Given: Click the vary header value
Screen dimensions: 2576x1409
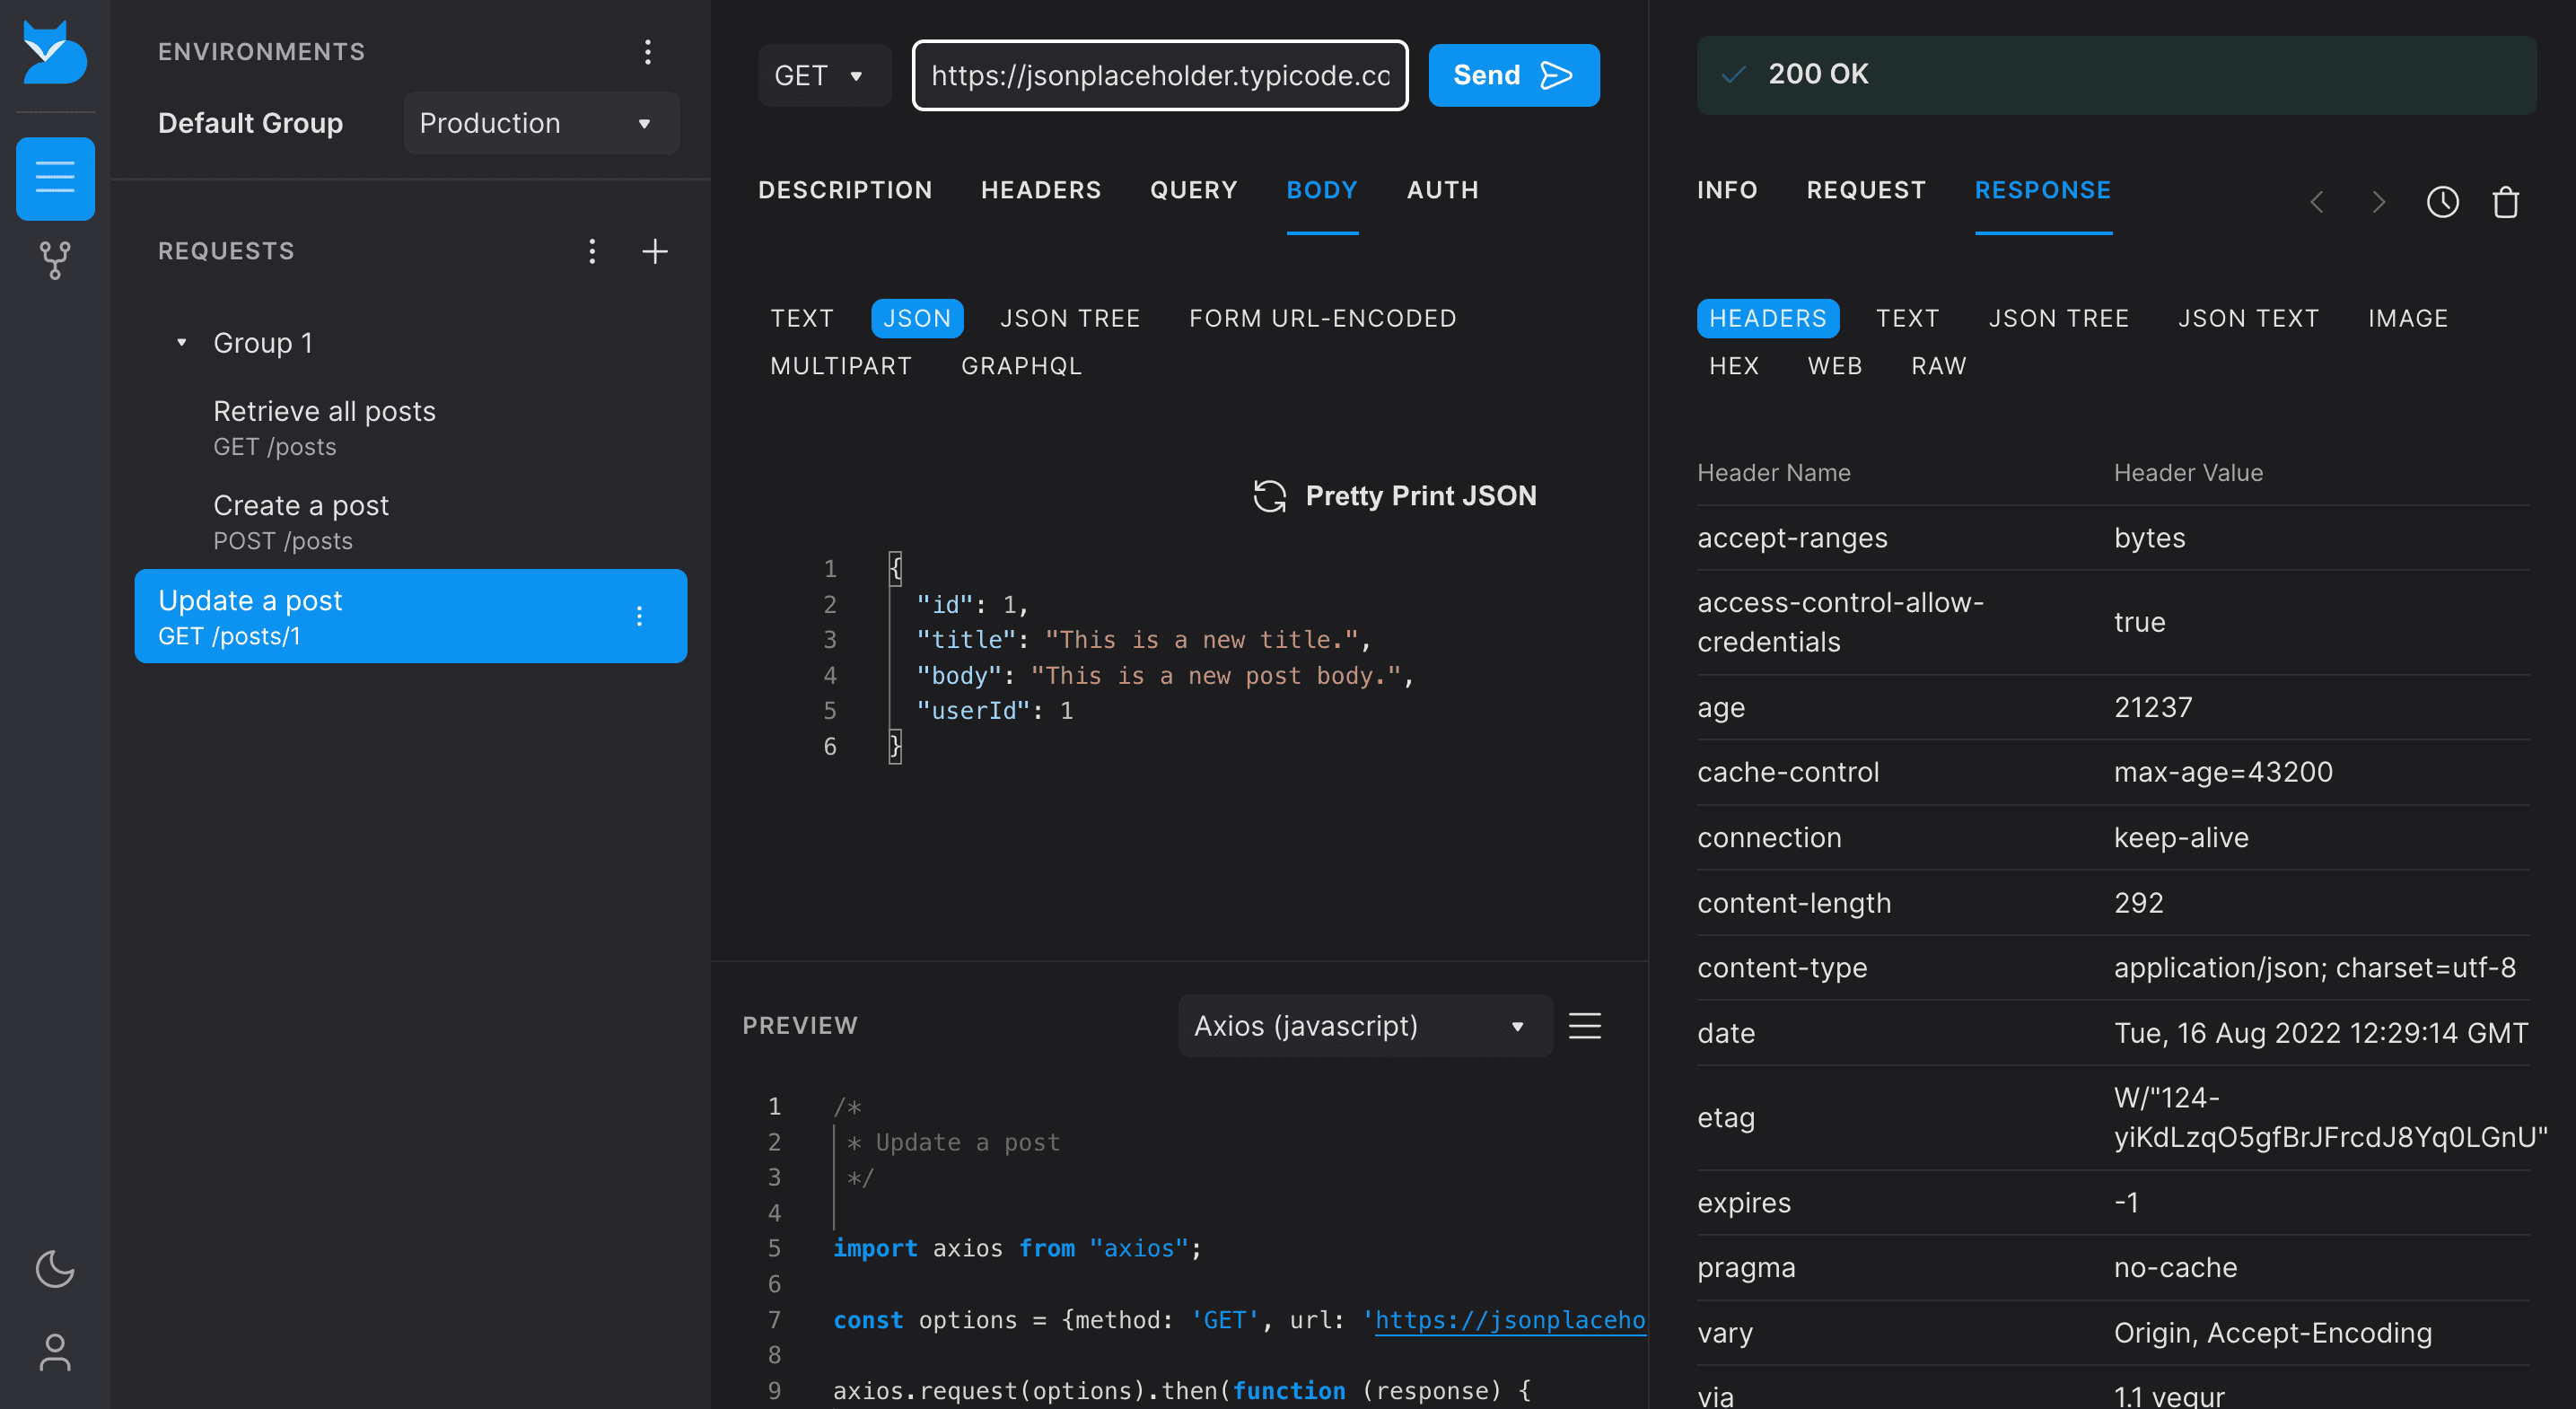Looking at the screenshot, I should pos(2271,1333).
